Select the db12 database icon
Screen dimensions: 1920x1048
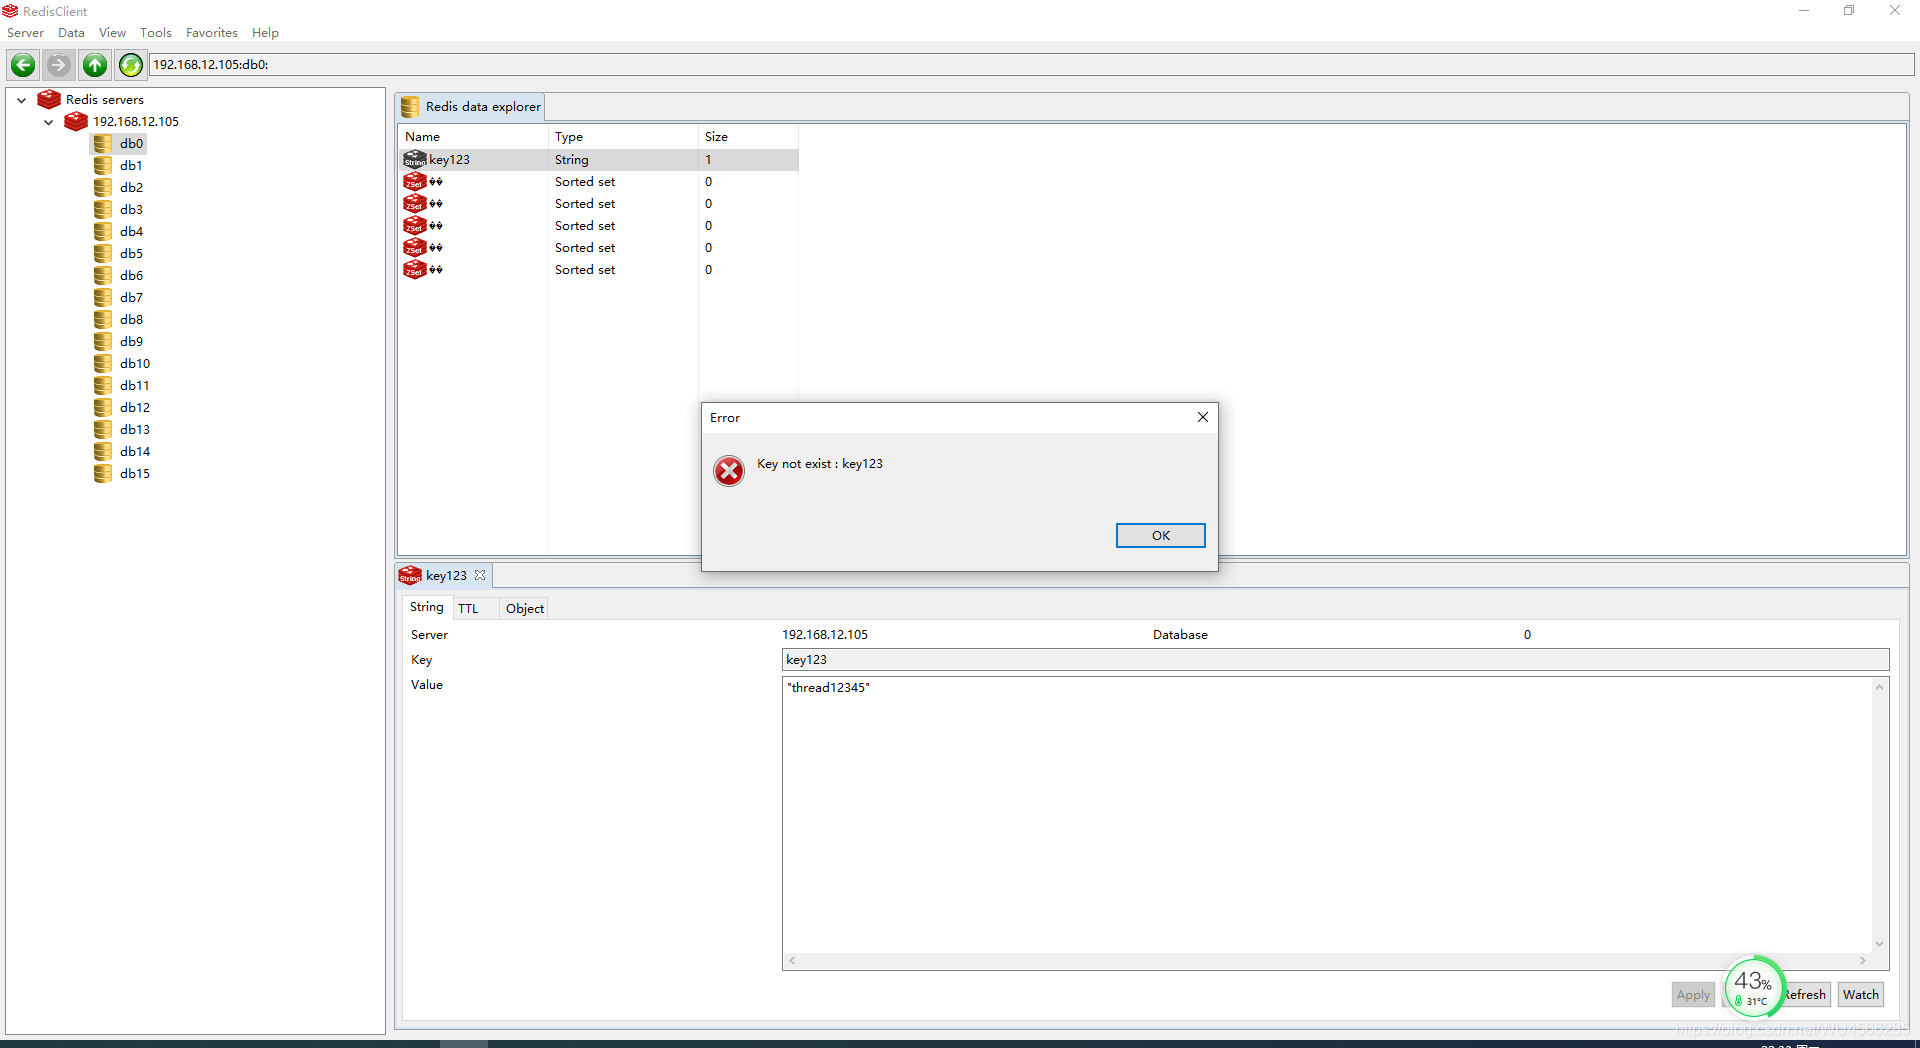point(103,407)
